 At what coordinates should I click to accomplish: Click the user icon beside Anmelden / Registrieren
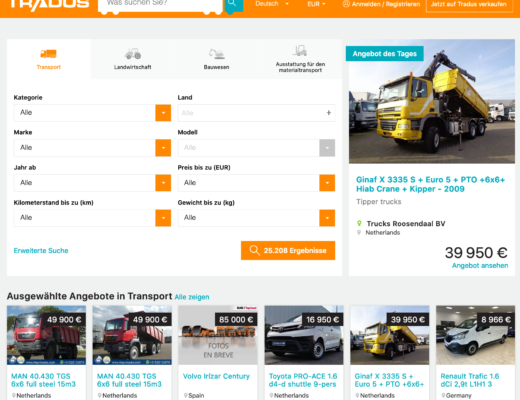(x=346, y=4)
